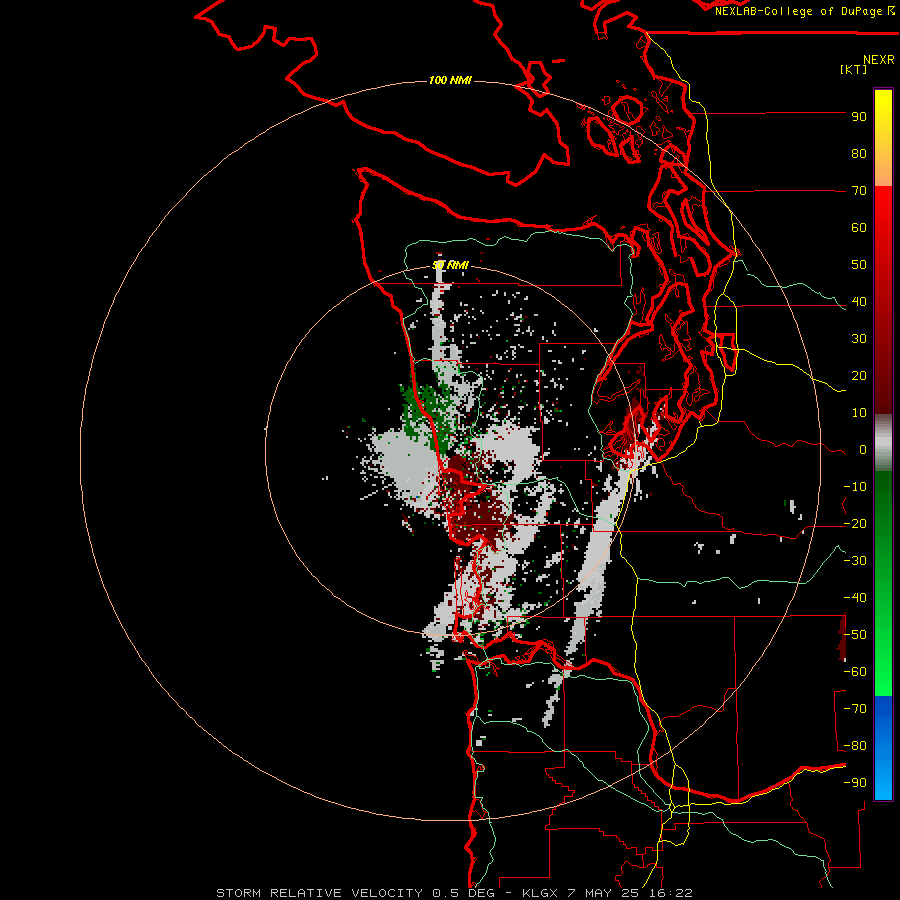
Task: Select the -20 knot scale label
Action: (x=855, y=524)
